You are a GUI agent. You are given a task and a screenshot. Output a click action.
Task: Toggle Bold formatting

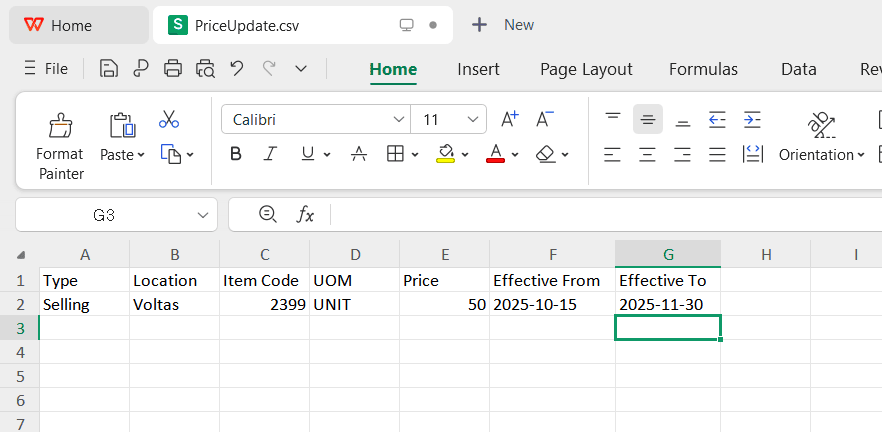[x=236, y=154]
